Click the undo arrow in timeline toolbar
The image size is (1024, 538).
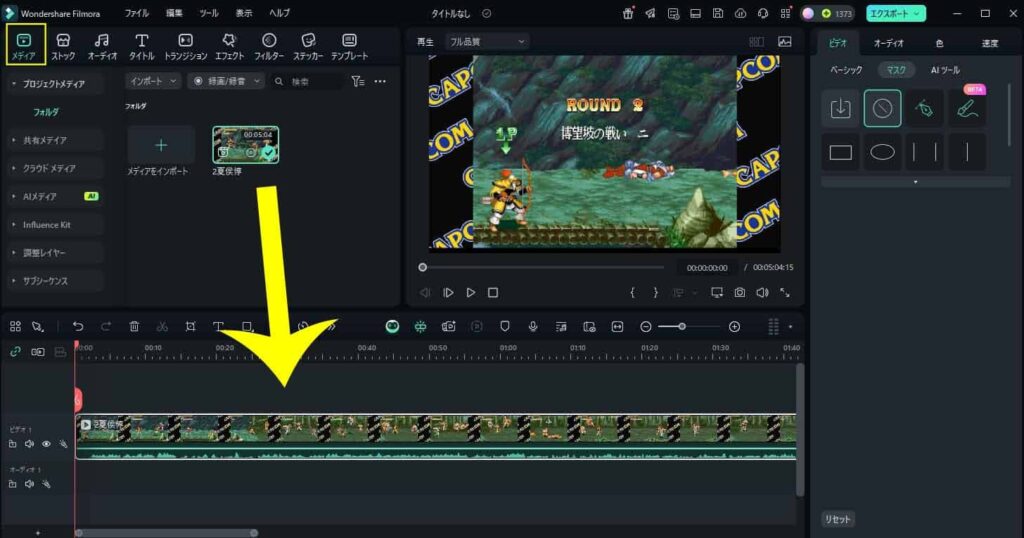coord(78,326)
